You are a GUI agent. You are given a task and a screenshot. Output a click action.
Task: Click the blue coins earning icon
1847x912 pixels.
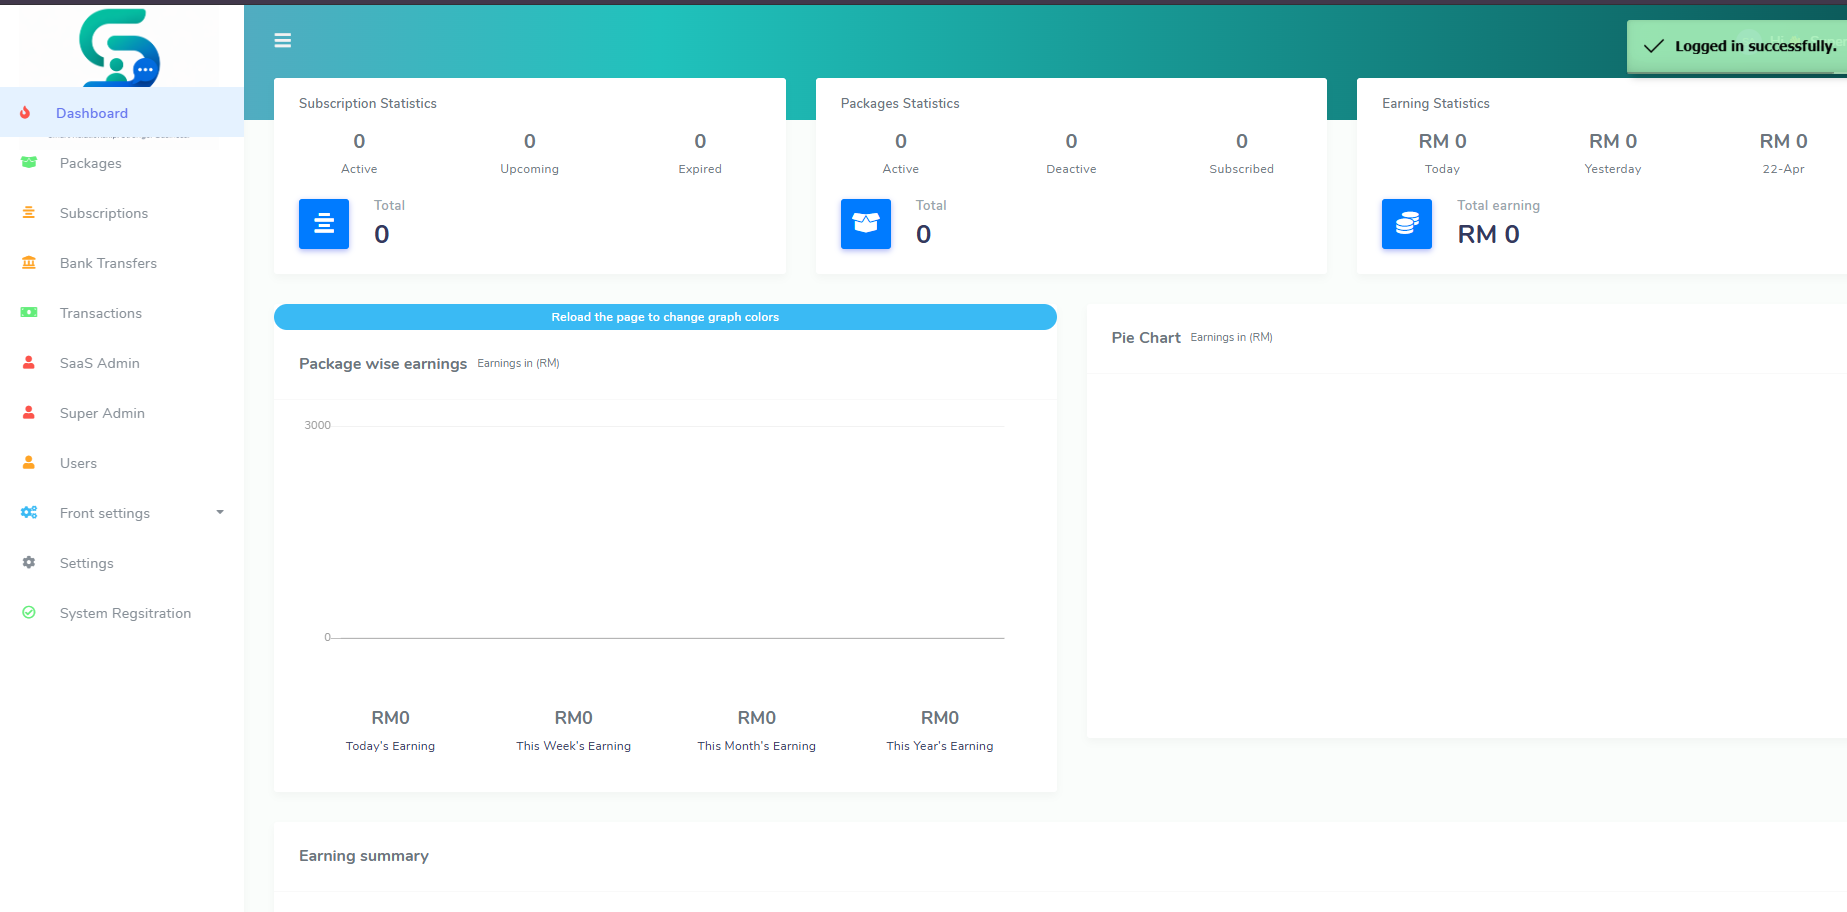pos(1406,224)
